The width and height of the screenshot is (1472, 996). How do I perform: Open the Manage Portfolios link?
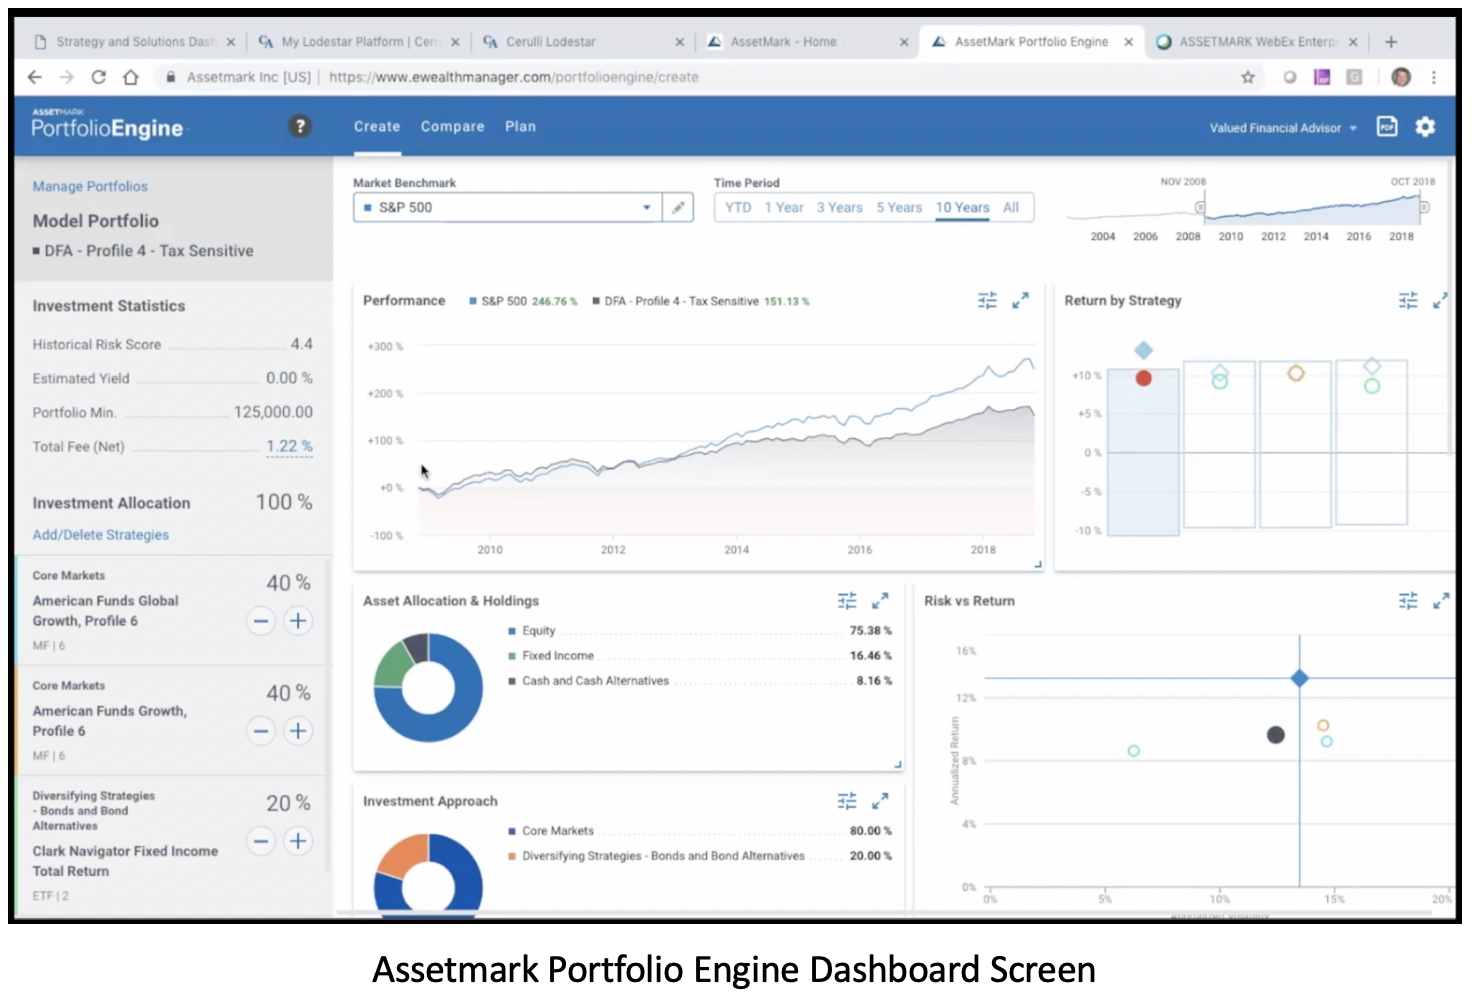(90, 186)
